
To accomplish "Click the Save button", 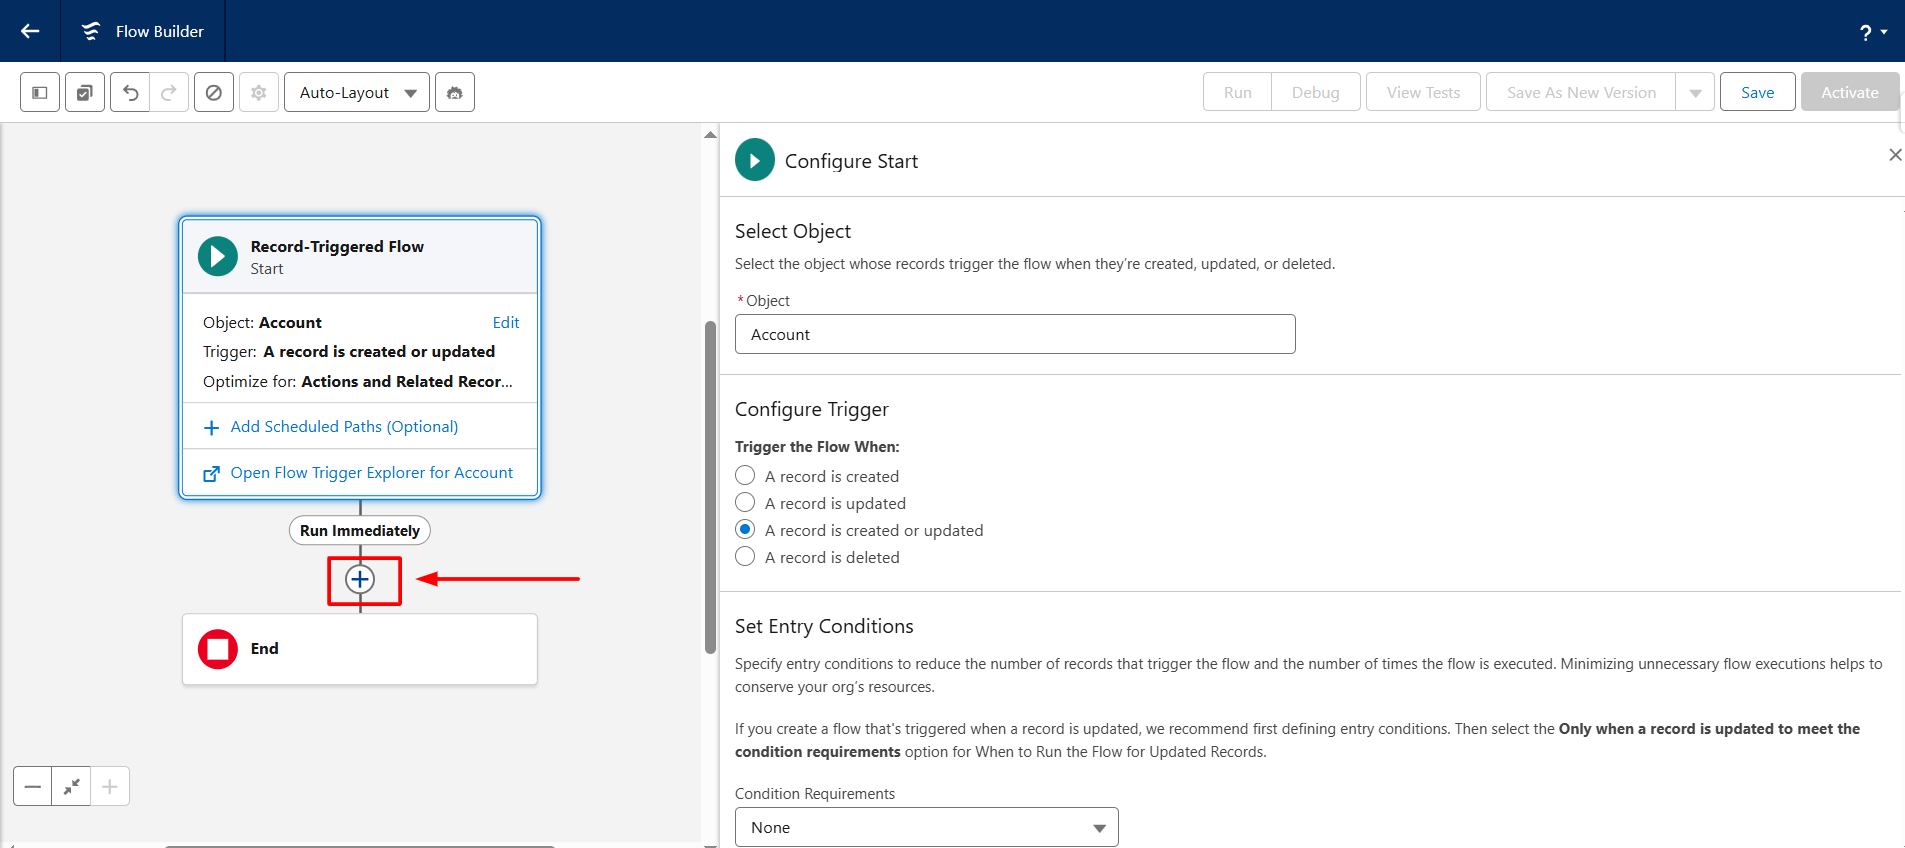I will 1757,93.
